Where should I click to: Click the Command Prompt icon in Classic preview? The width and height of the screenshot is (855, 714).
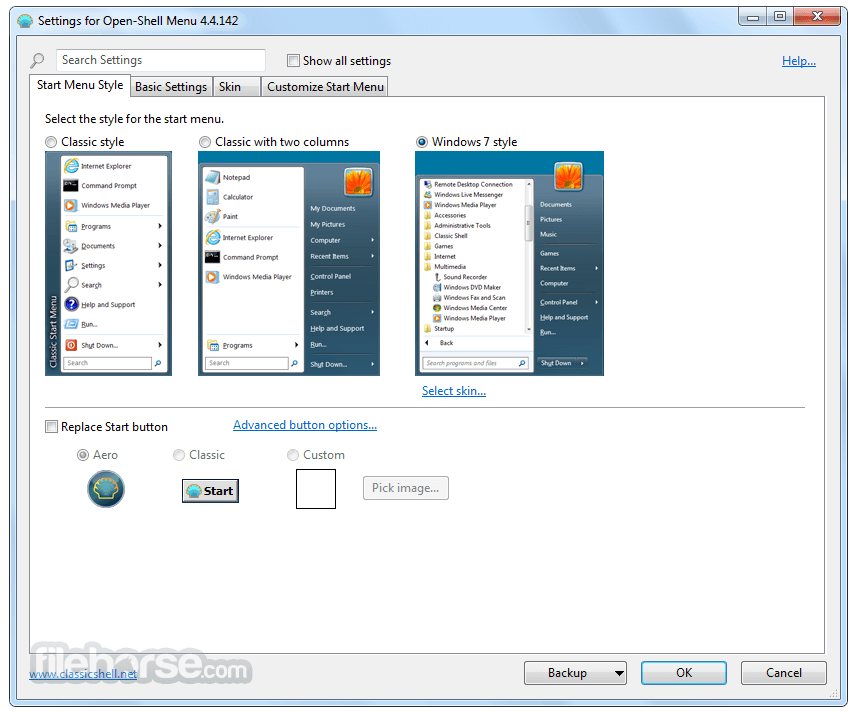[x=71, y=185]
